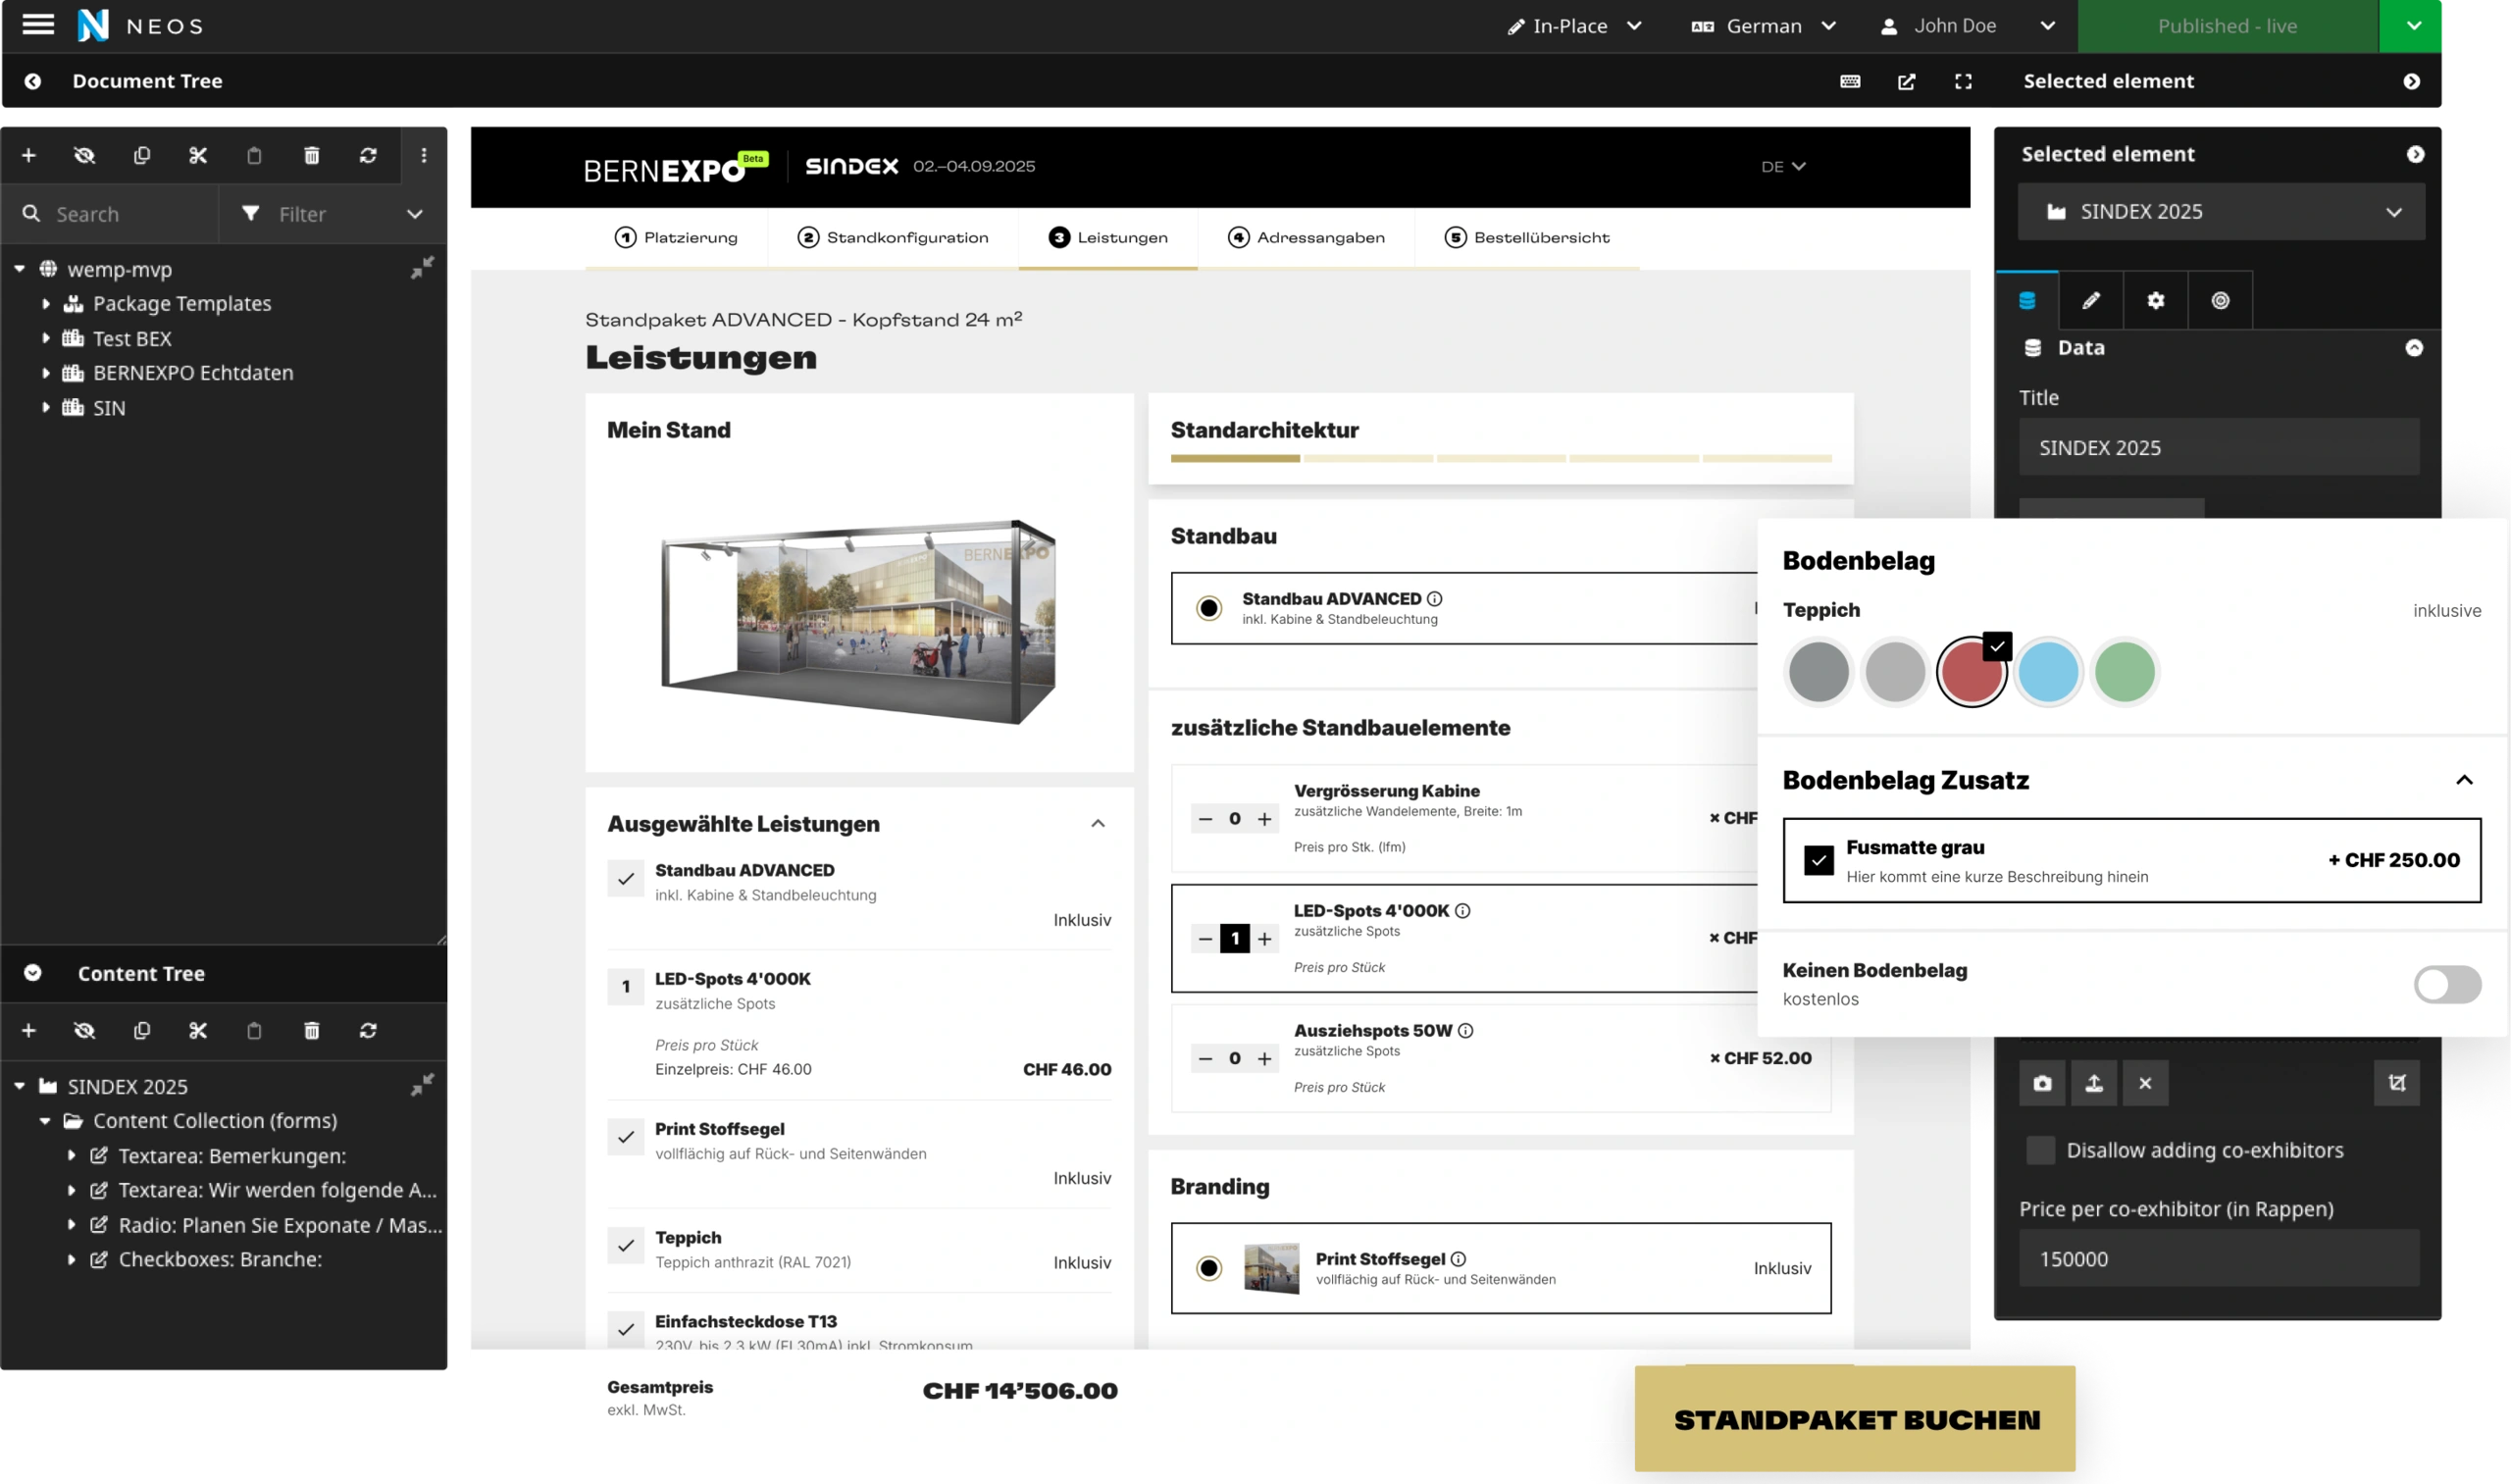Check Disallow adding co-exhibitors
Image resolution: width=2511 pixels, height=1484 pixels.
click(x=2040, y=1150)
